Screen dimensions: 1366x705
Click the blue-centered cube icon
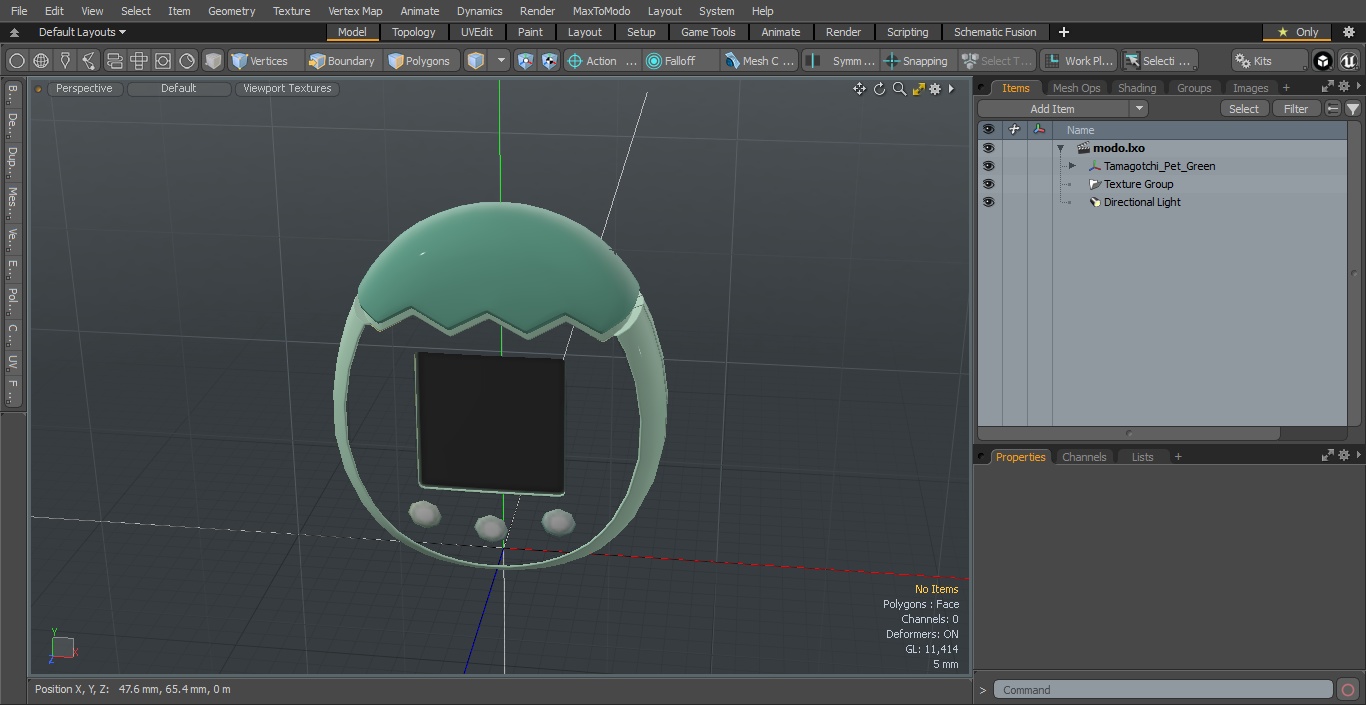[526, 61]
